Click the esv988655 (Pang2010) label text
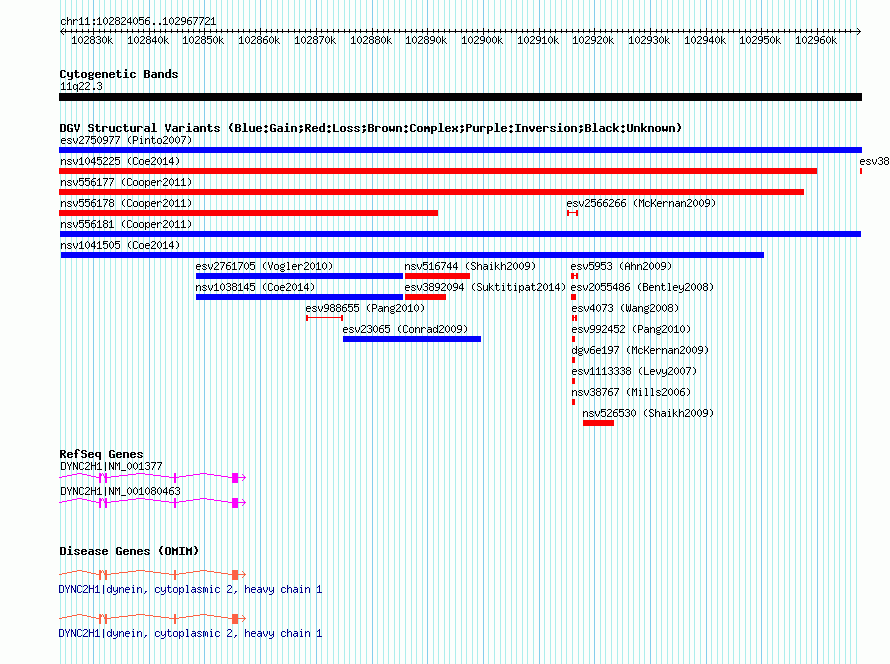This screenshot has width=890, height=664. click(x=365, y=308)
